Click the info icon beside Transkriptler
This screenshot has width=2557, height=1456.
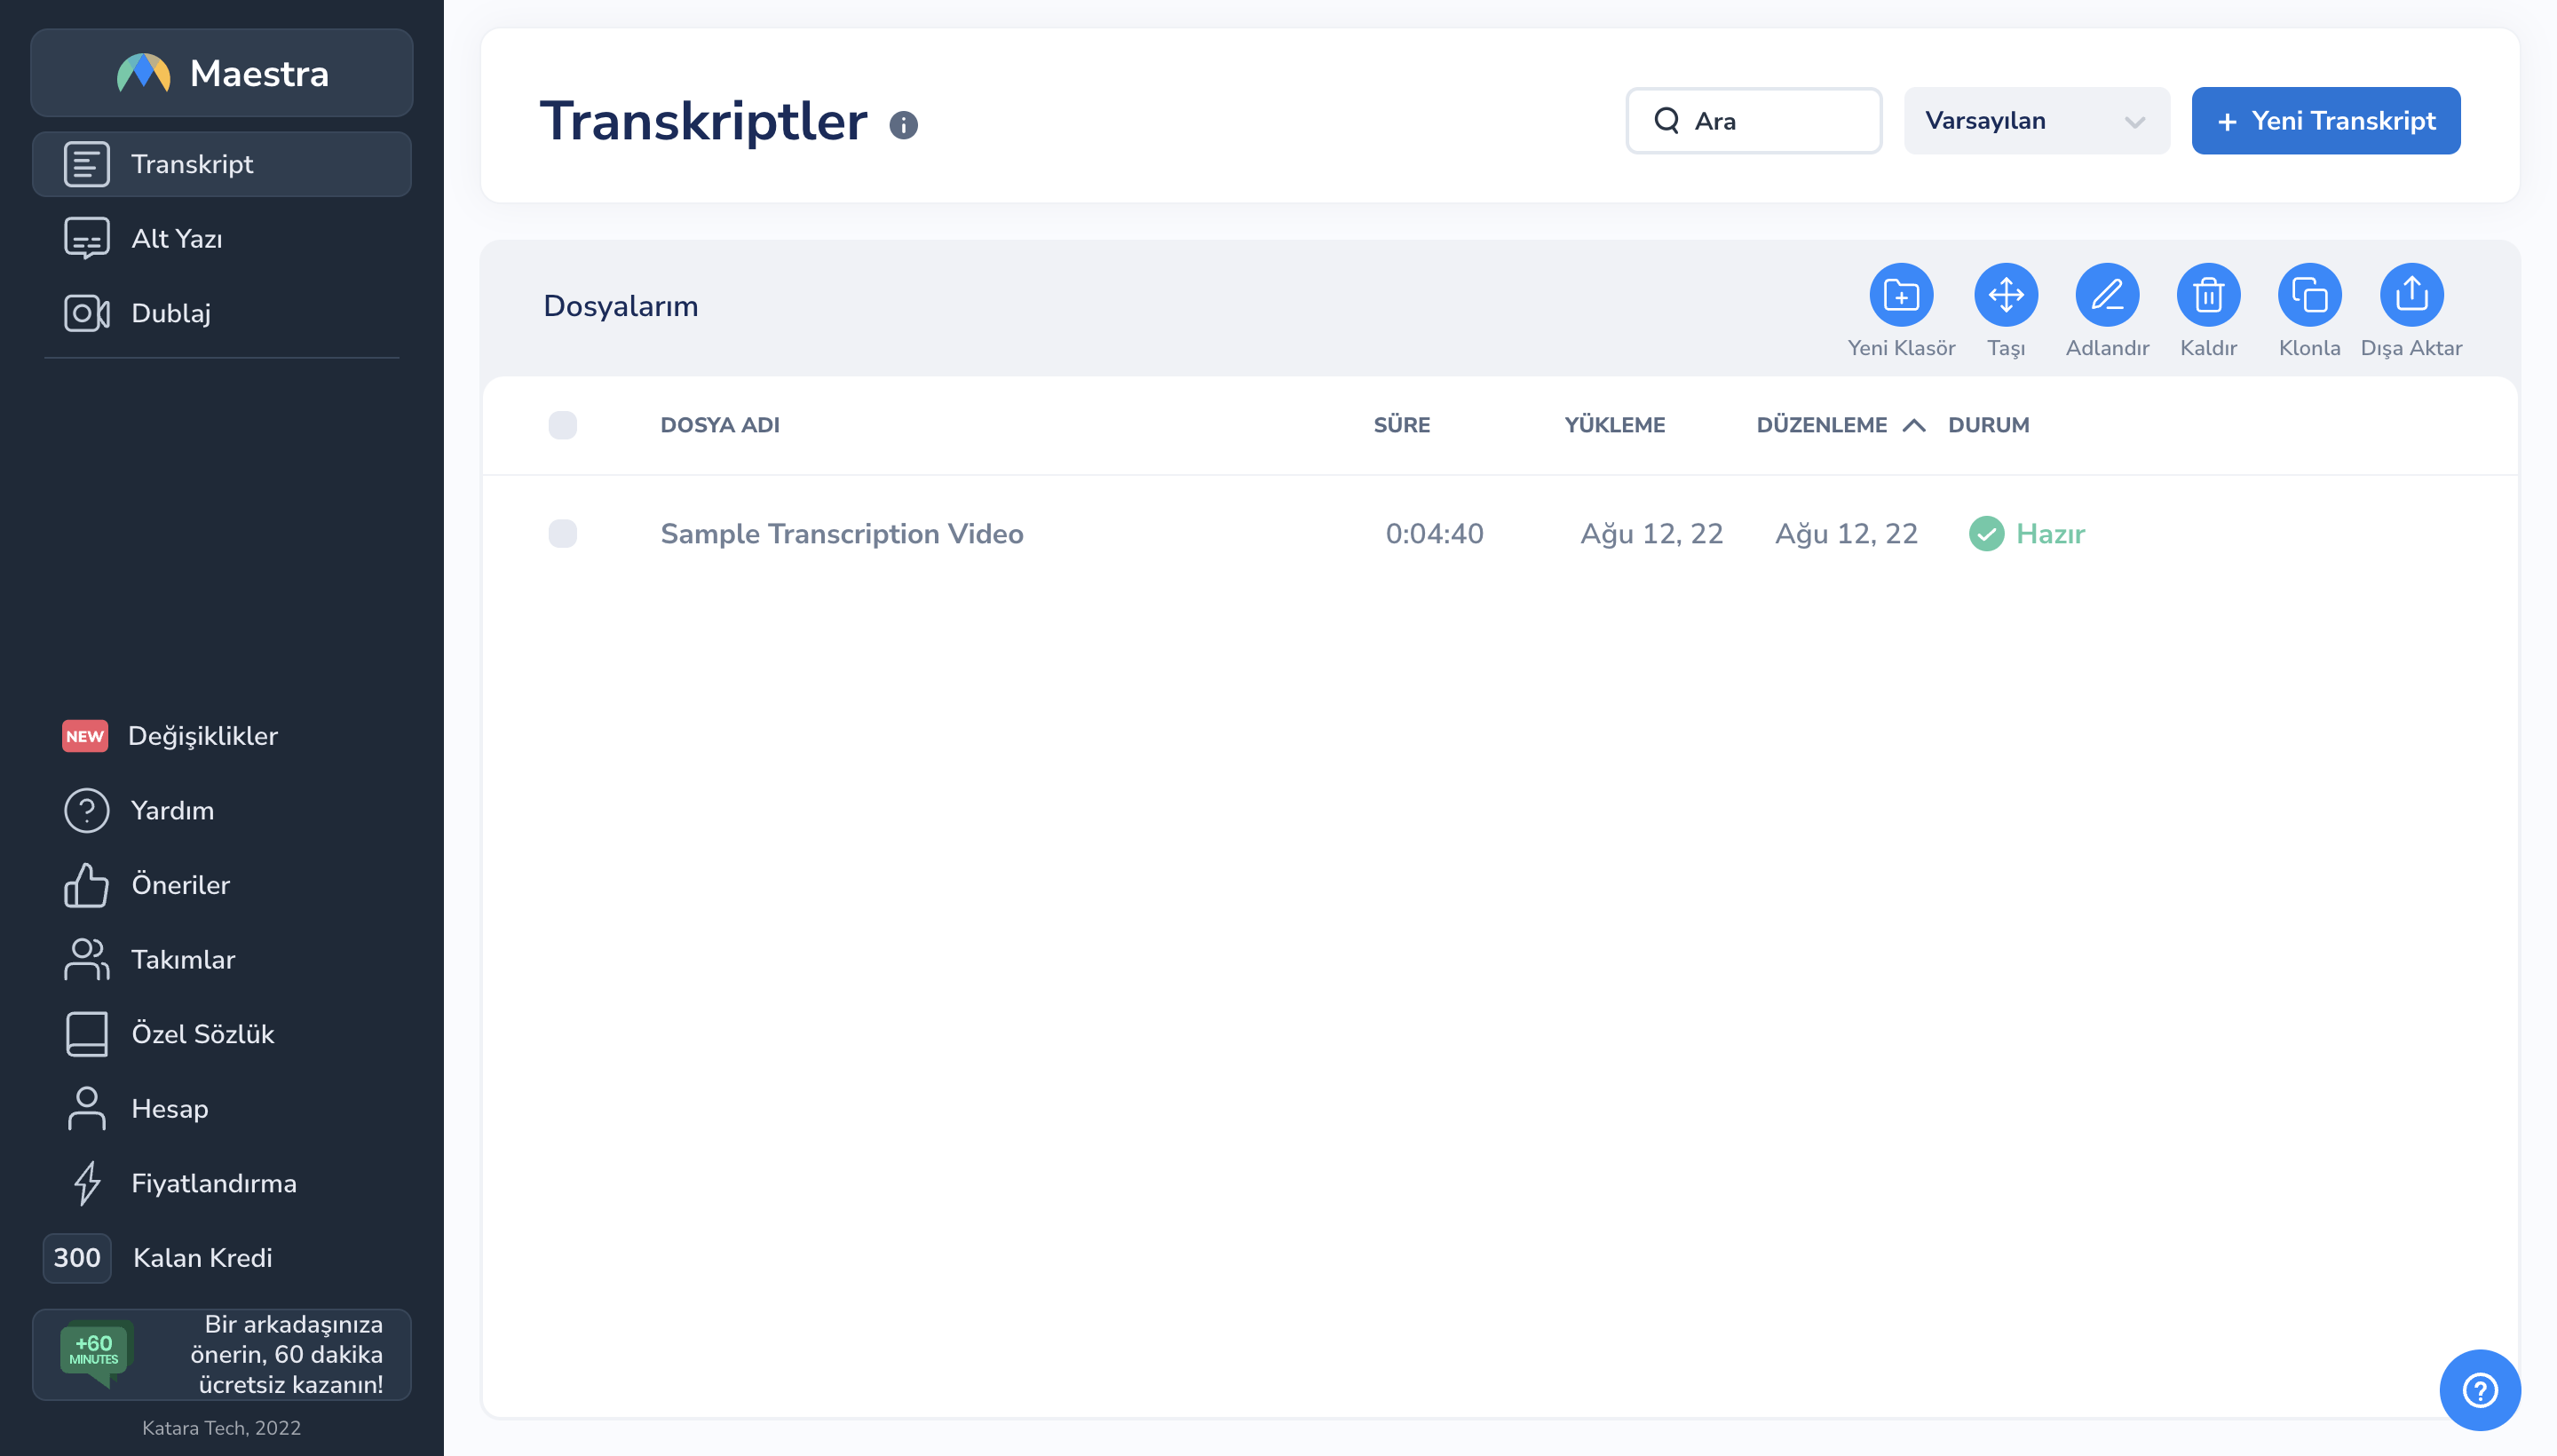click(x=903, y=125)
